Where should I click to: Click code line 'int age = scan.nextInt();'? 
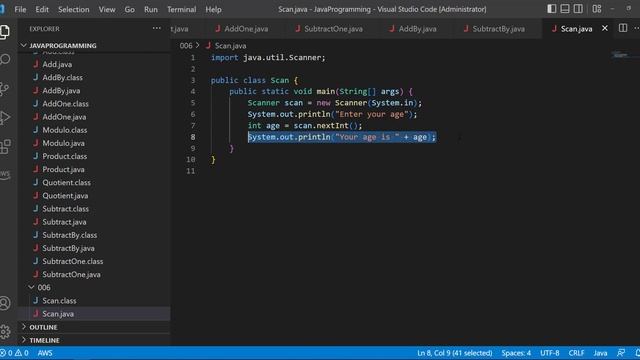[304, 126]
